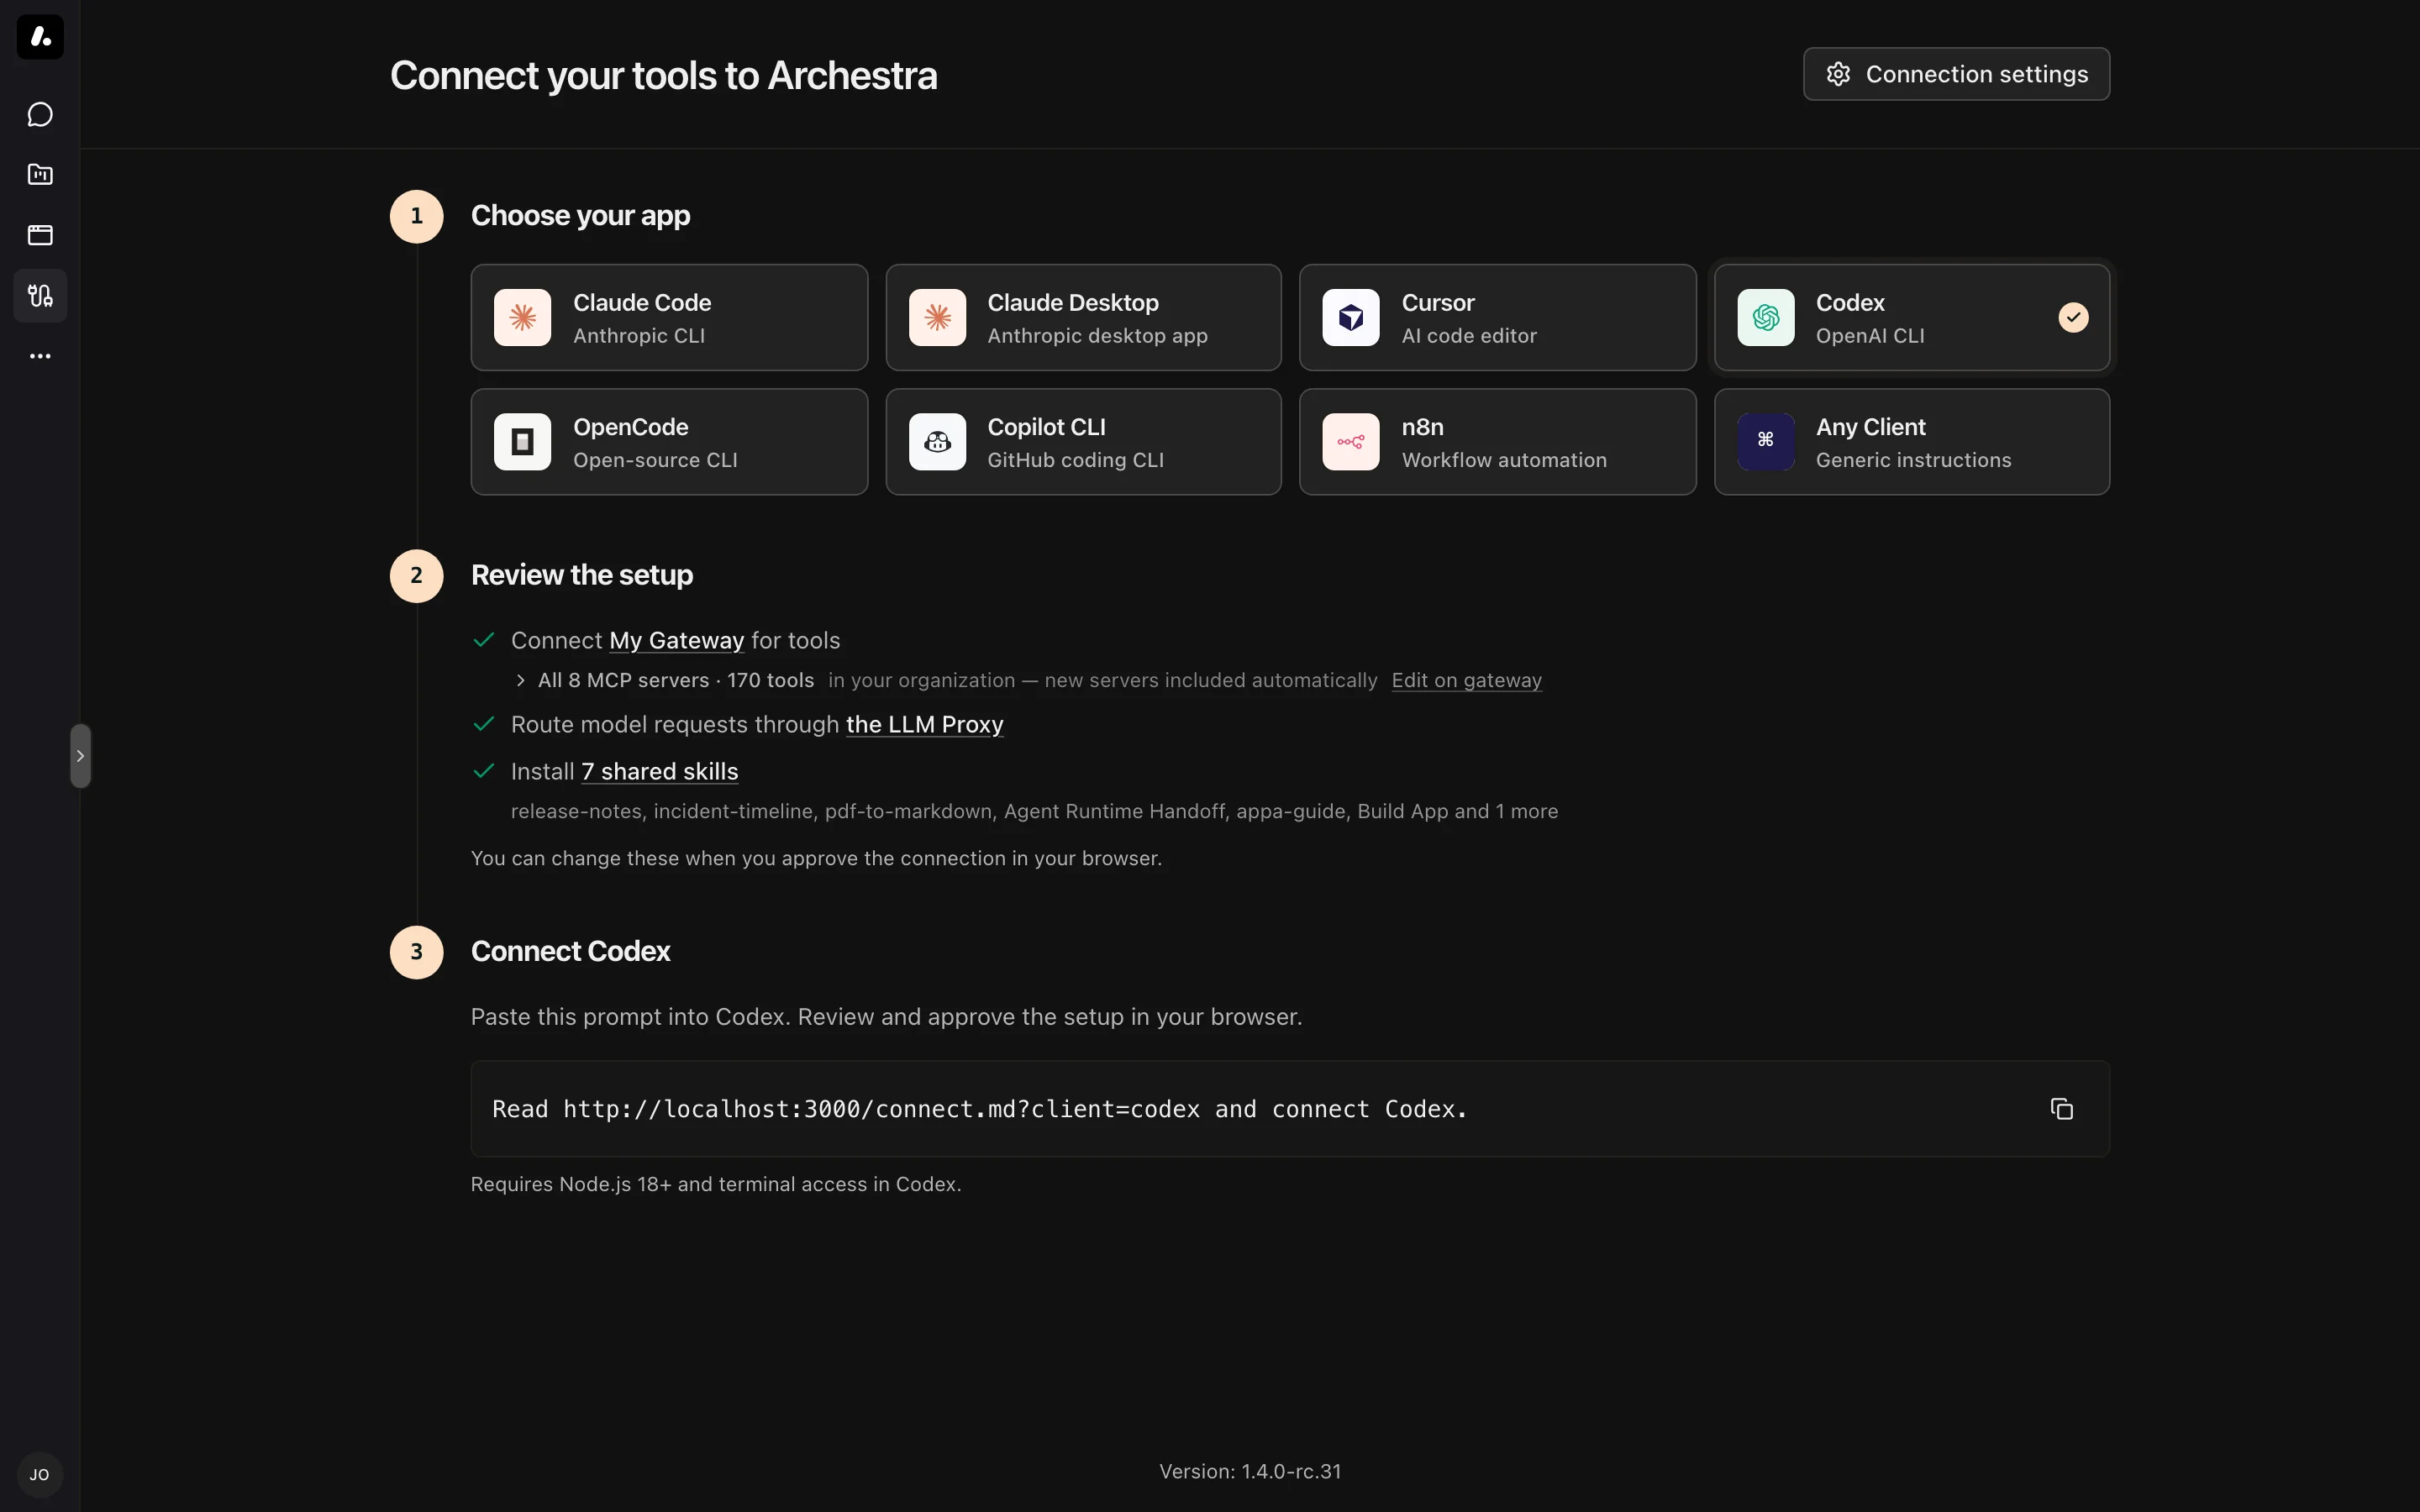This screenshot has width=2420, height=1512.
Task: Click the n8n workflow nodes icon
Action: pyautogui.click(x=1351, y=442)
